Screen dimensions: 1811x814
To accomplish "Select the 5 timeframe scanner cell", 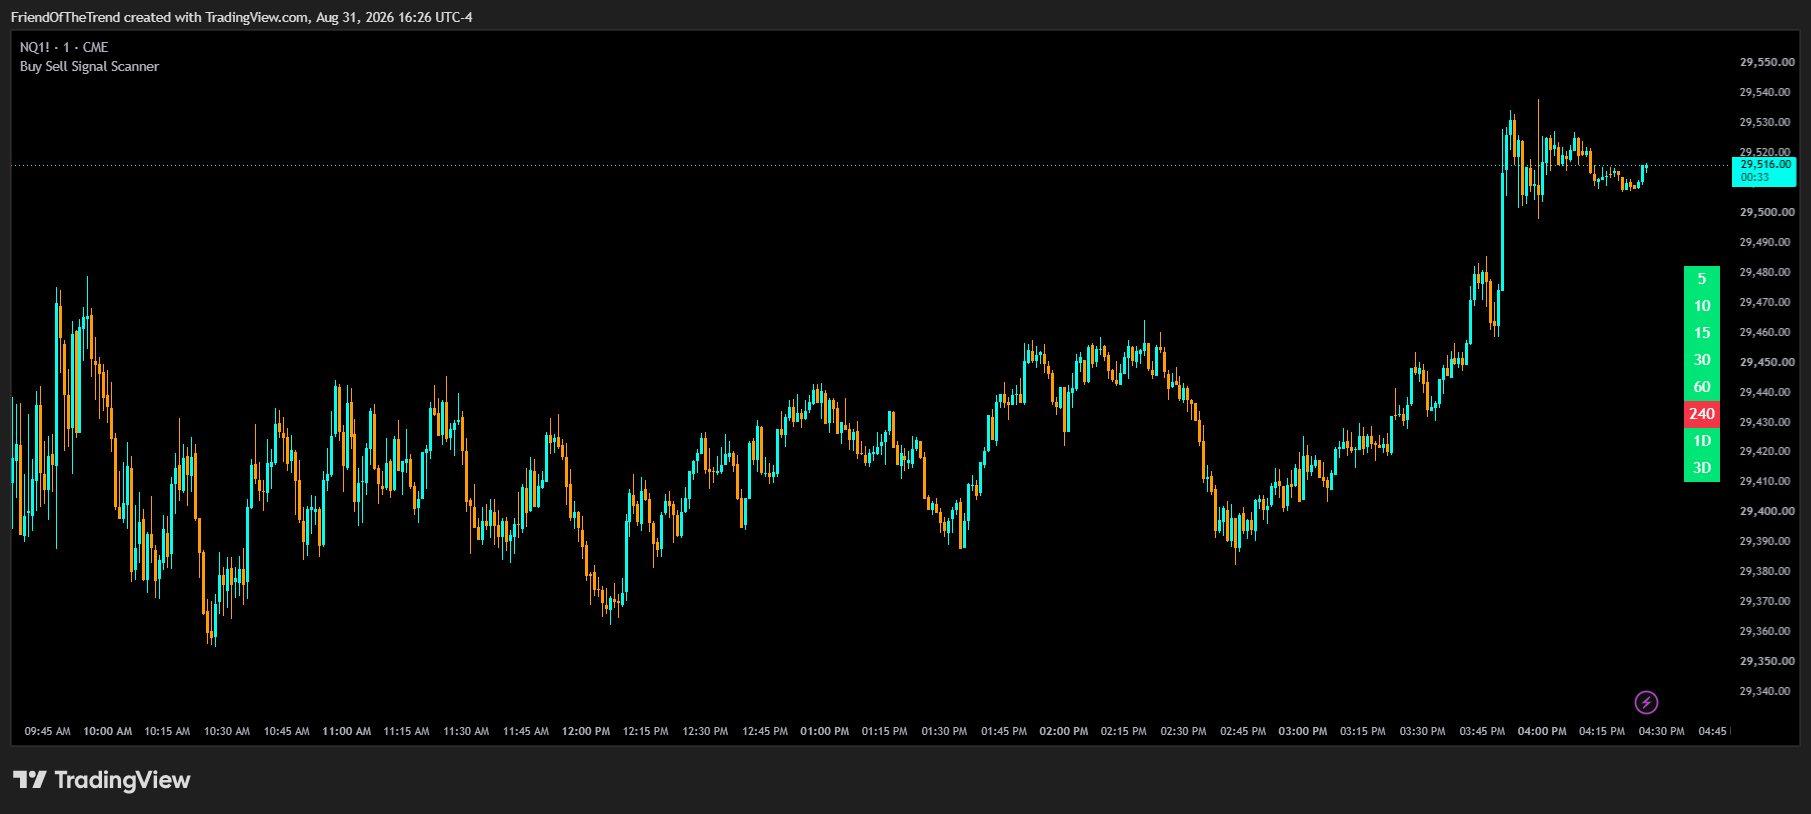I will (1702, 279).
